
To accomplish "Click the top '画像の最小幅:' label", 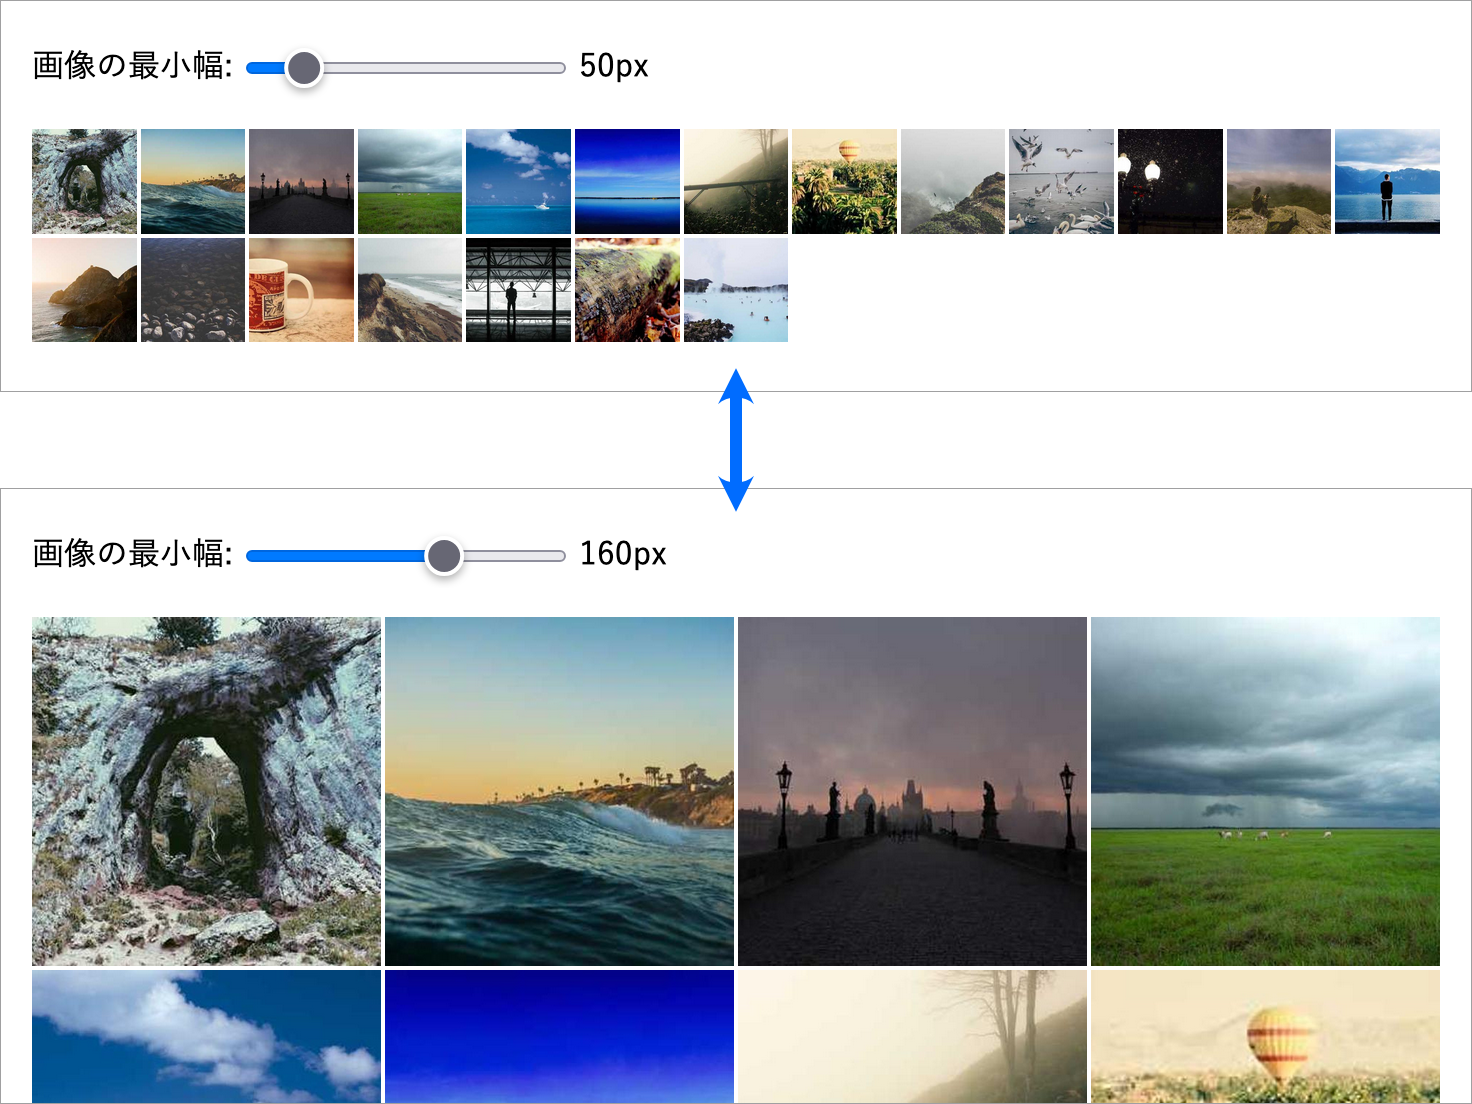I will 132,66.
